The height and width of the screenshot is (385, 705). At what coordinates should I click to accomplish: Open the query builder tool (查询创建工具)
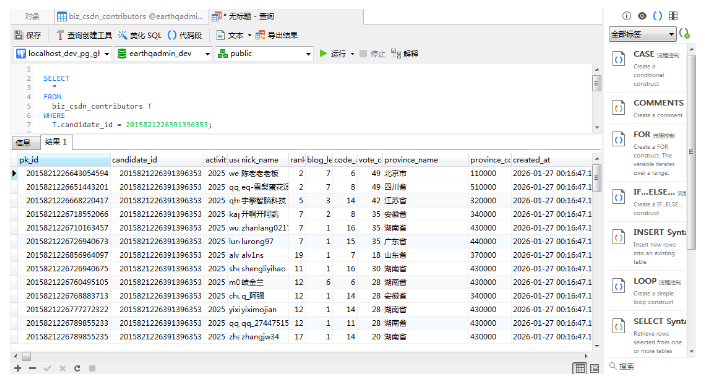pyautogui.click(x=84, y=35)
